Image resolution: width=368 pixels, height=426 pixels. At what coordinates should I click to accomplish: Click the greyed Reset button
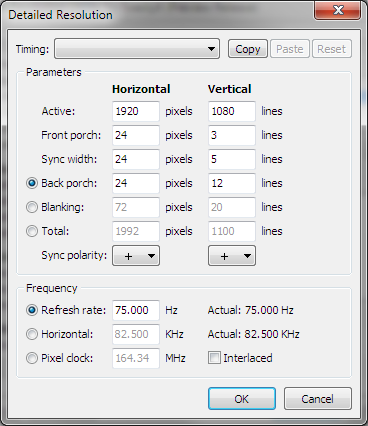pyautogui.click(x=332, y=49)
